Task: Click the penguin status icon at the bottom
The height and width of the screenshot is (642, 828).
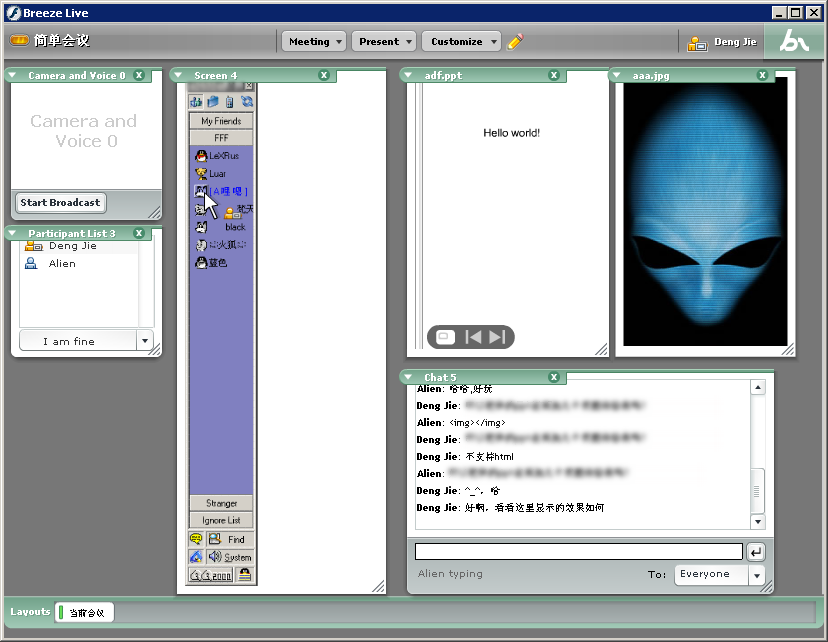Action: coord(244,575)
